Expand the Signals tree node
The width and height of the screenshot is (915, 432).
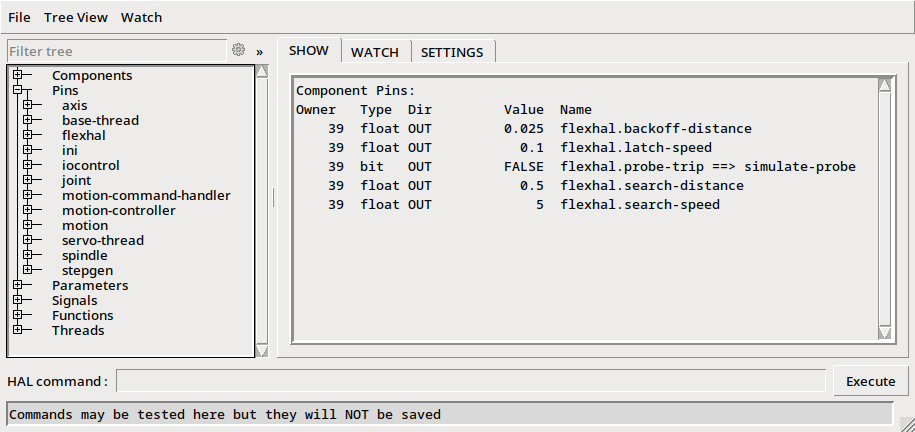(x=17, y=300)
